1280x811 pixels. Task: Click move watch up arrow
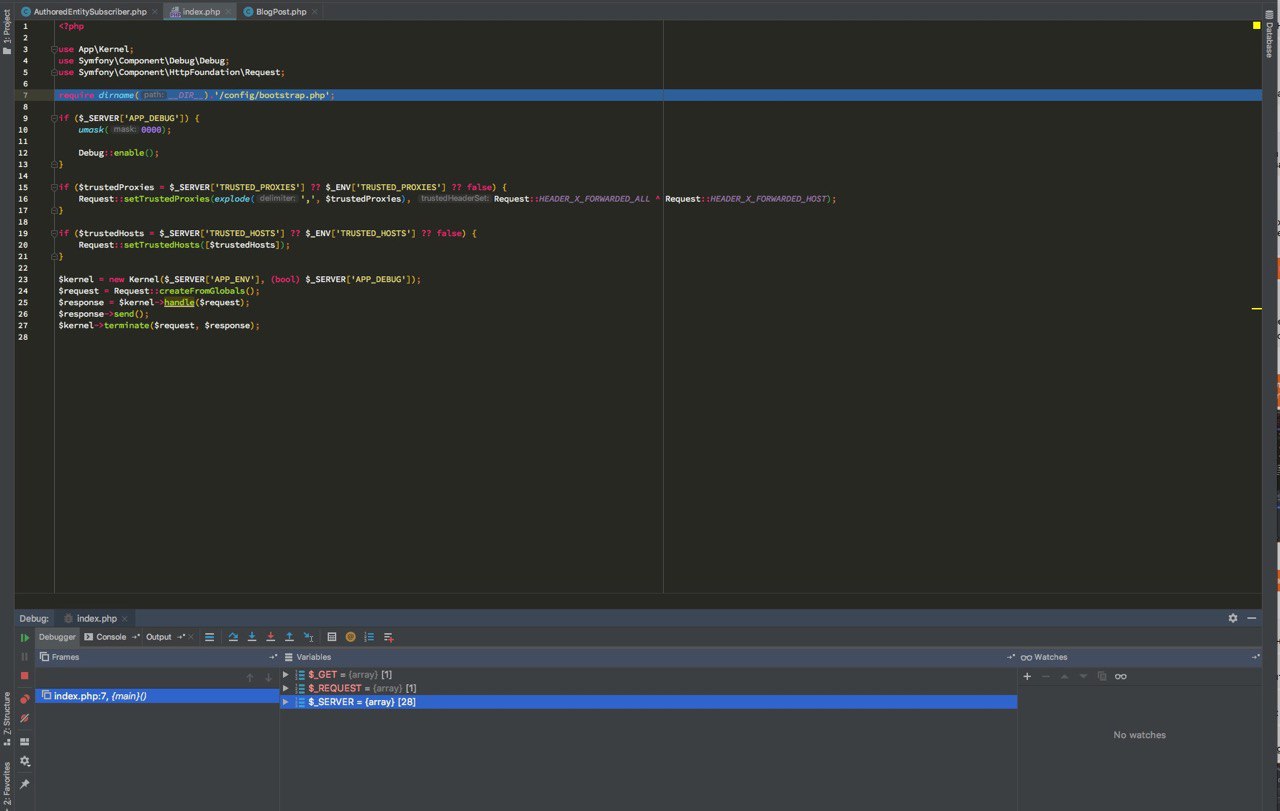(1064, 676)
